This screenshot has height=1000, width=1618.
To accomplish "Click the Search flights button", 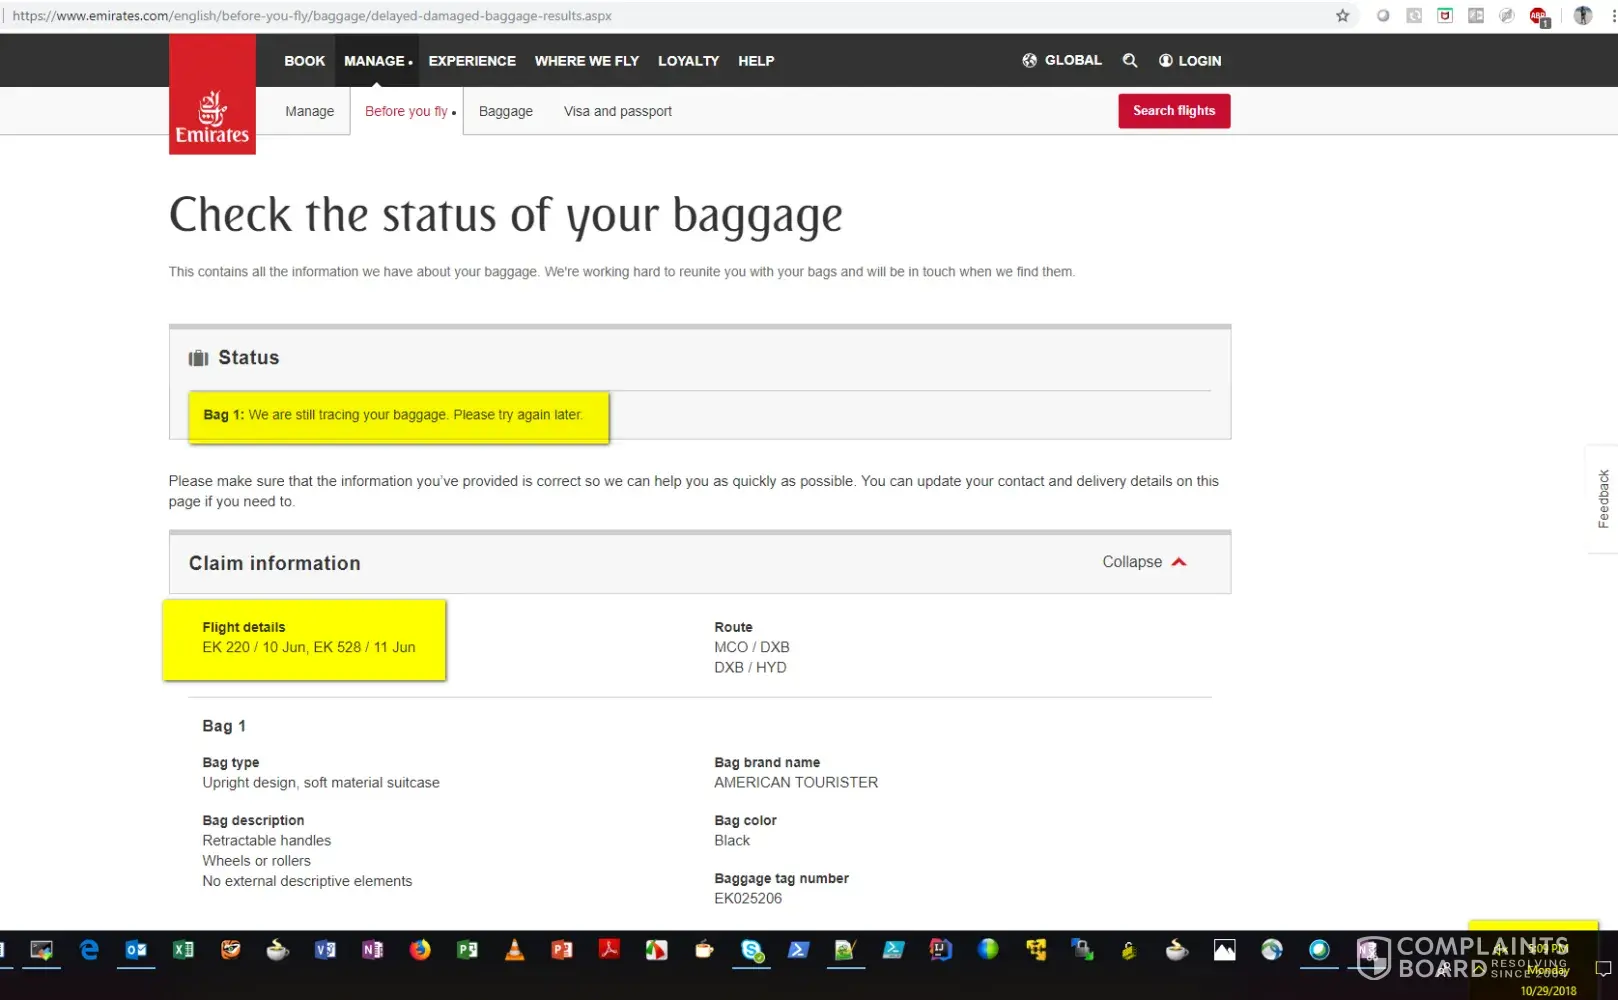I will [1174, 111].
